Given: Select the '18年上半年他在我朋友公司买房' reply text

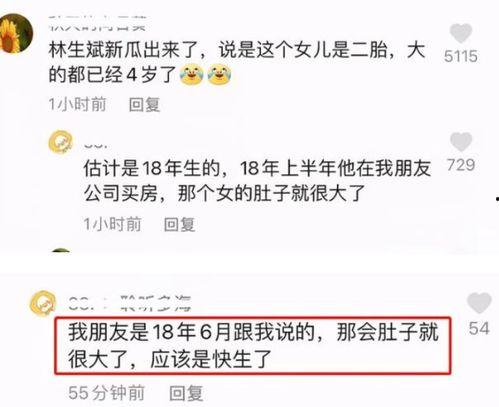Looking at the screenshot, I should [257, 181].
